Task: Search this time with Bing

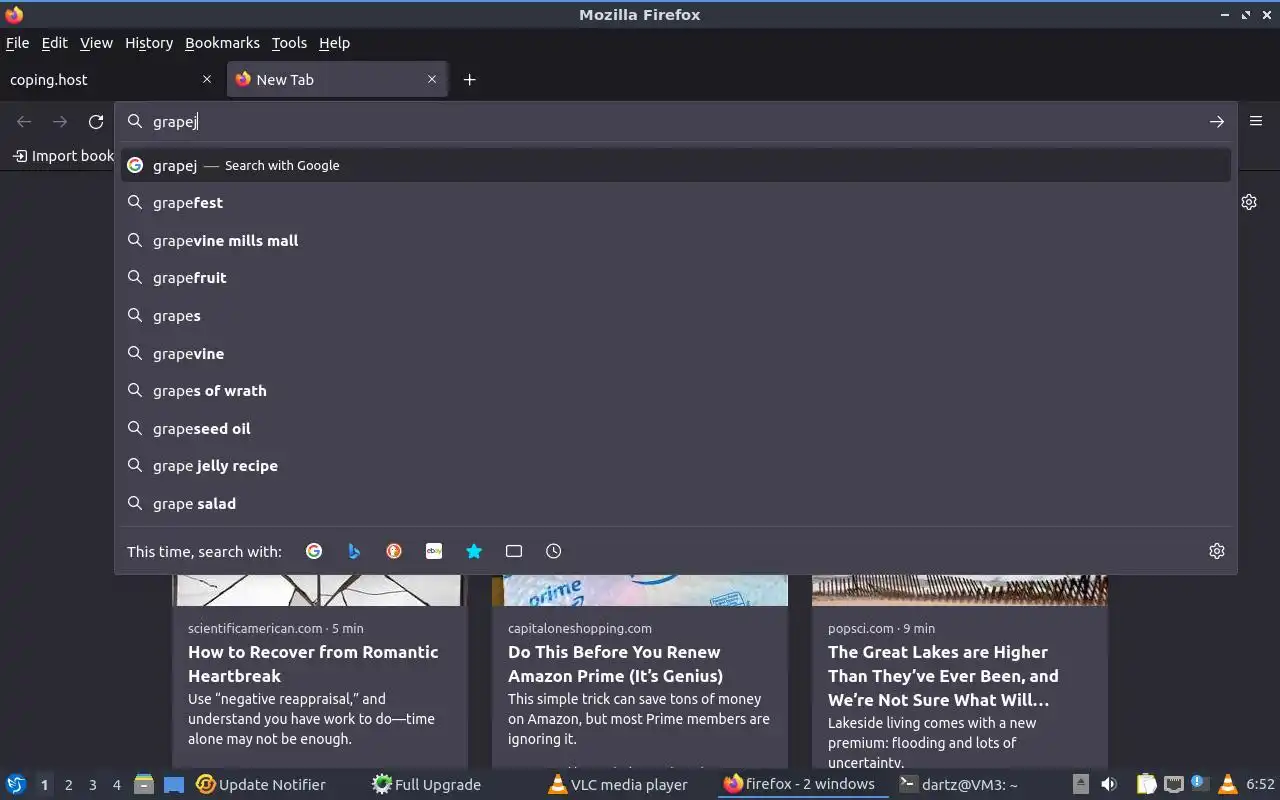Action: click(x=354, y=551)
